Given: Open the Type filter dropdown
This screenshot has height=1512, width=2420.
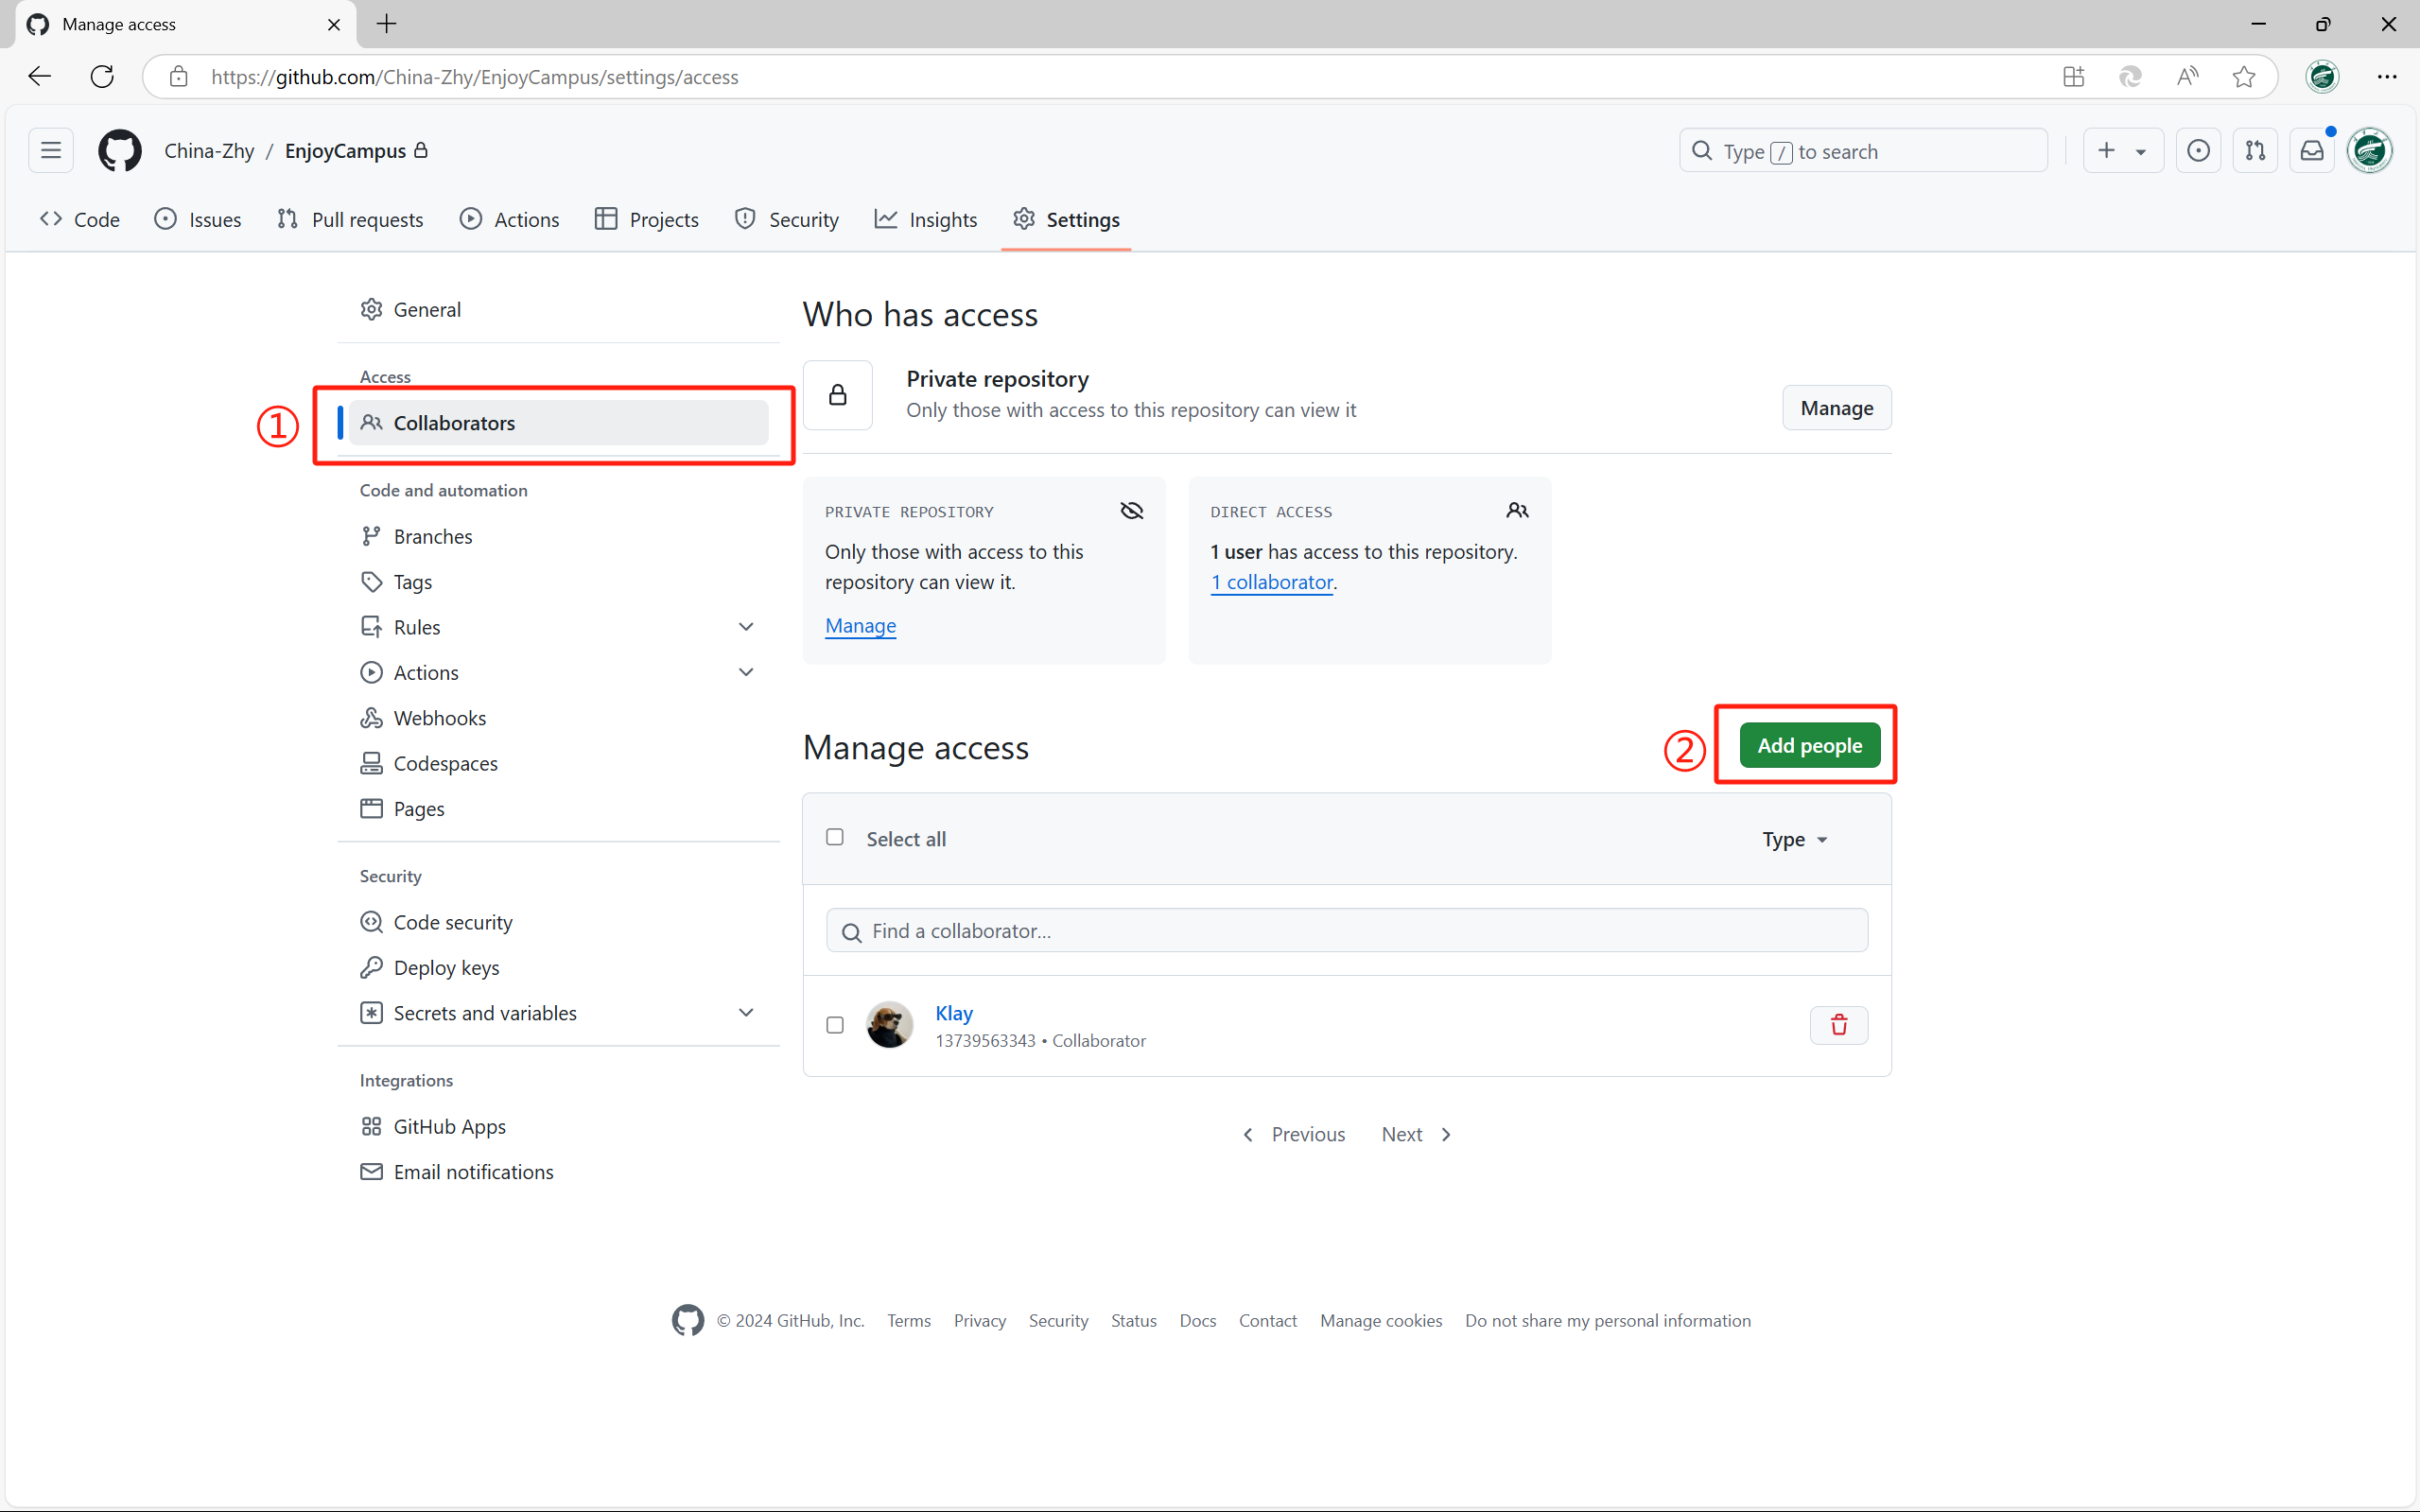Looking at the screenshot, I should [1795, 839].
